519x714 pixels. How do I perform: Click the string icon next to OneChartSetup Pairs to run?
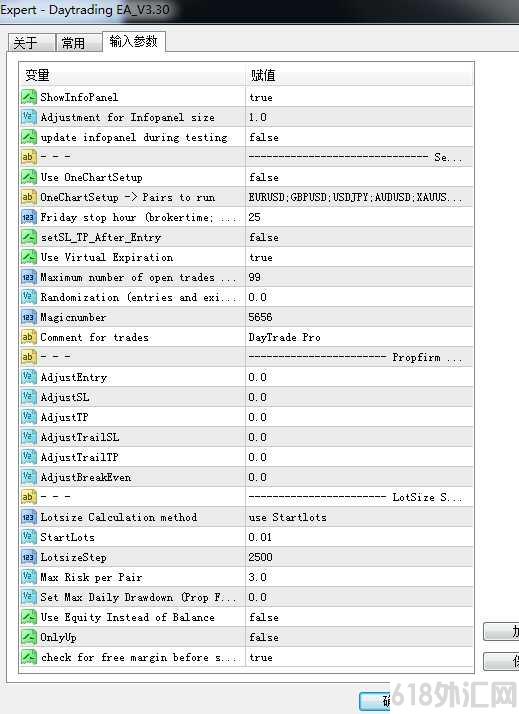pyautogui.click(x=29, y=197)
